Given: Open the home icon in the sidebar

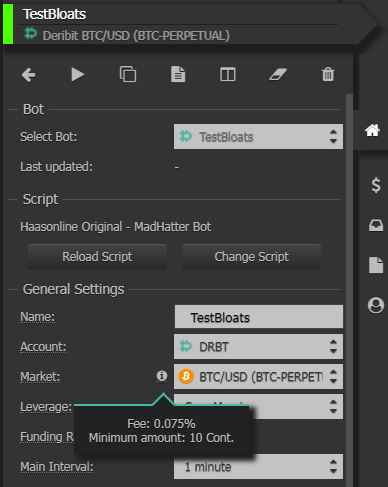Looking at the screenshot, I should click(372, 130).
